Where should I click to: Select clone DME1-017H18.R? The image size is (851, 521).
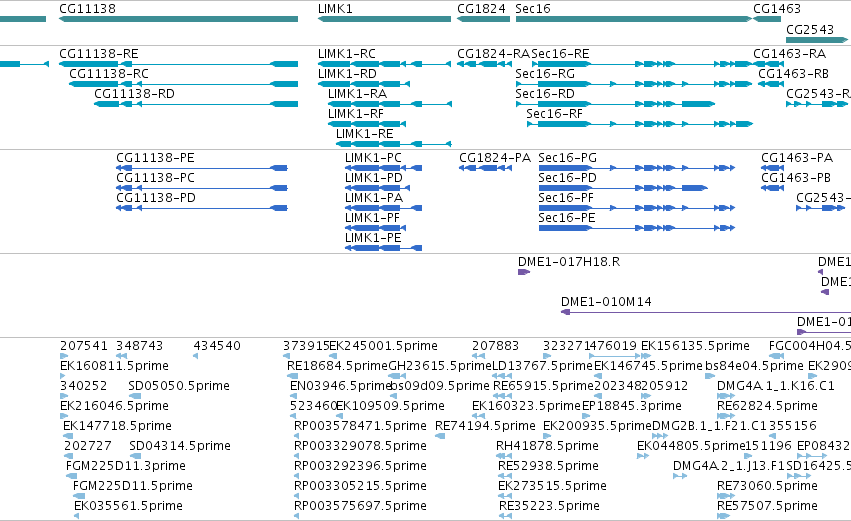(524, 272)
